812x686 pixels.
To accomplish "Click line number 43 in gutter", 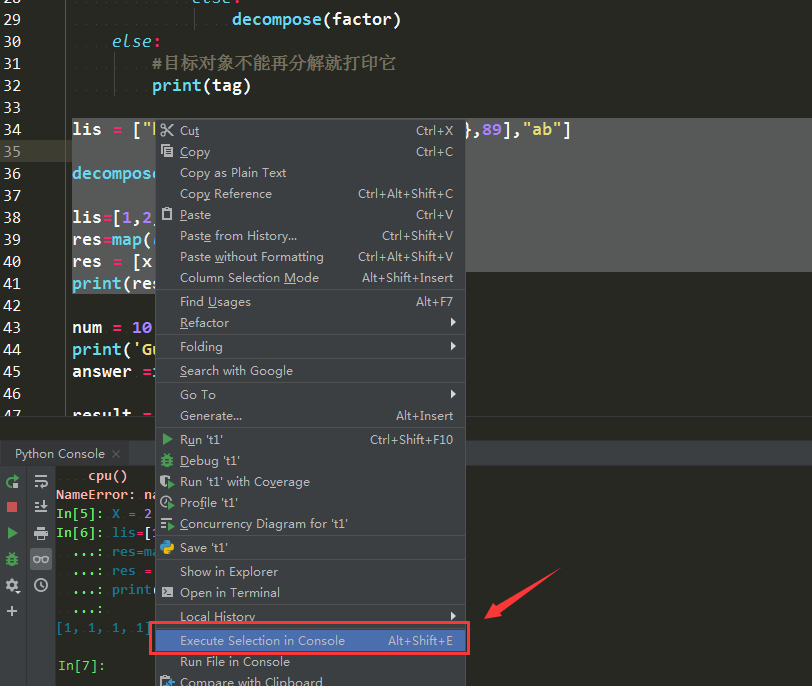I will [12, 327].
